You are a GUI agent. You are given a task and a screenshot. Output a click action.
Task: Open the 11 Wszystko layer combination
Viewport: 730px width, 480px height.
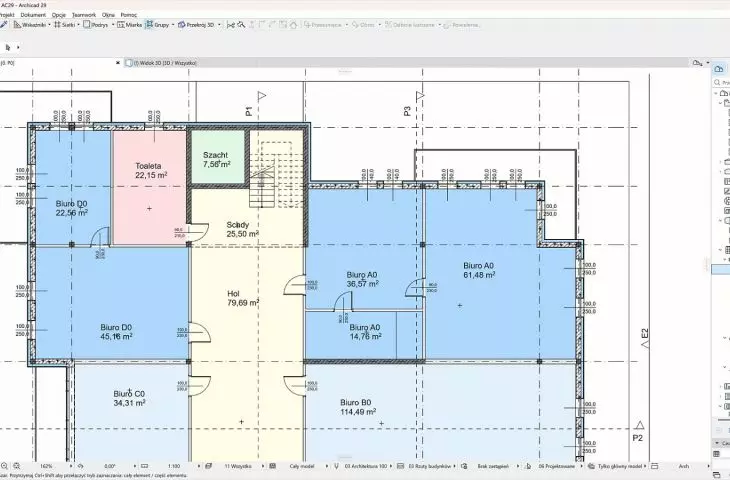238,466
